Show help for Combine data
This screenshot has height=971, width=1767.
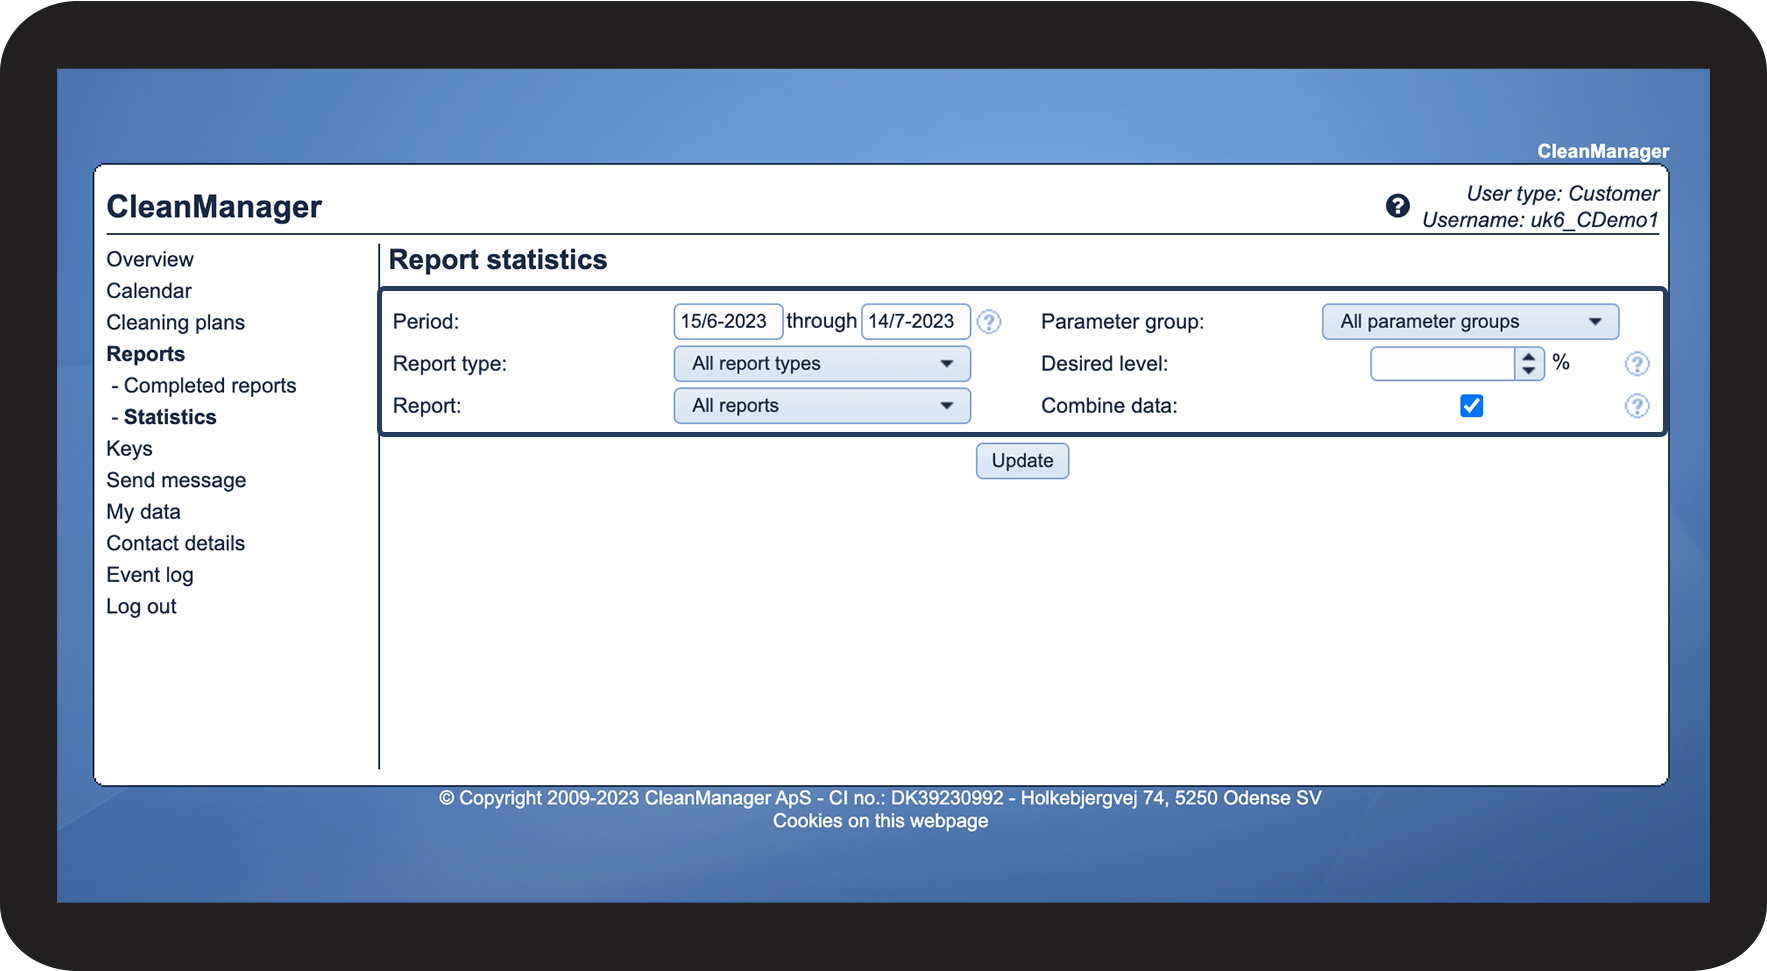1637,406
